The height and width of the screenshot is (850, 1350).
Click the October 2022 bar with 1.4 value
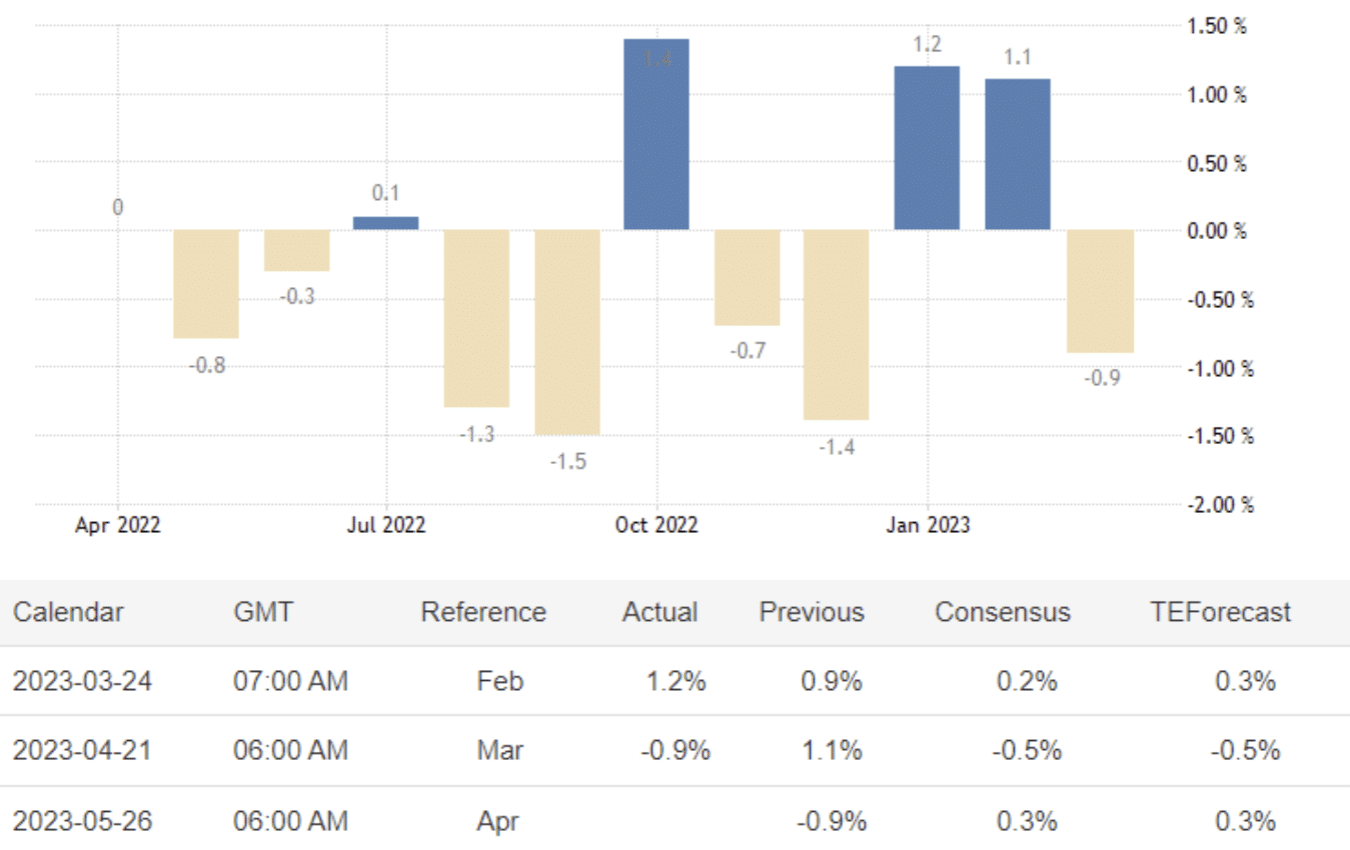click(656, 134)
